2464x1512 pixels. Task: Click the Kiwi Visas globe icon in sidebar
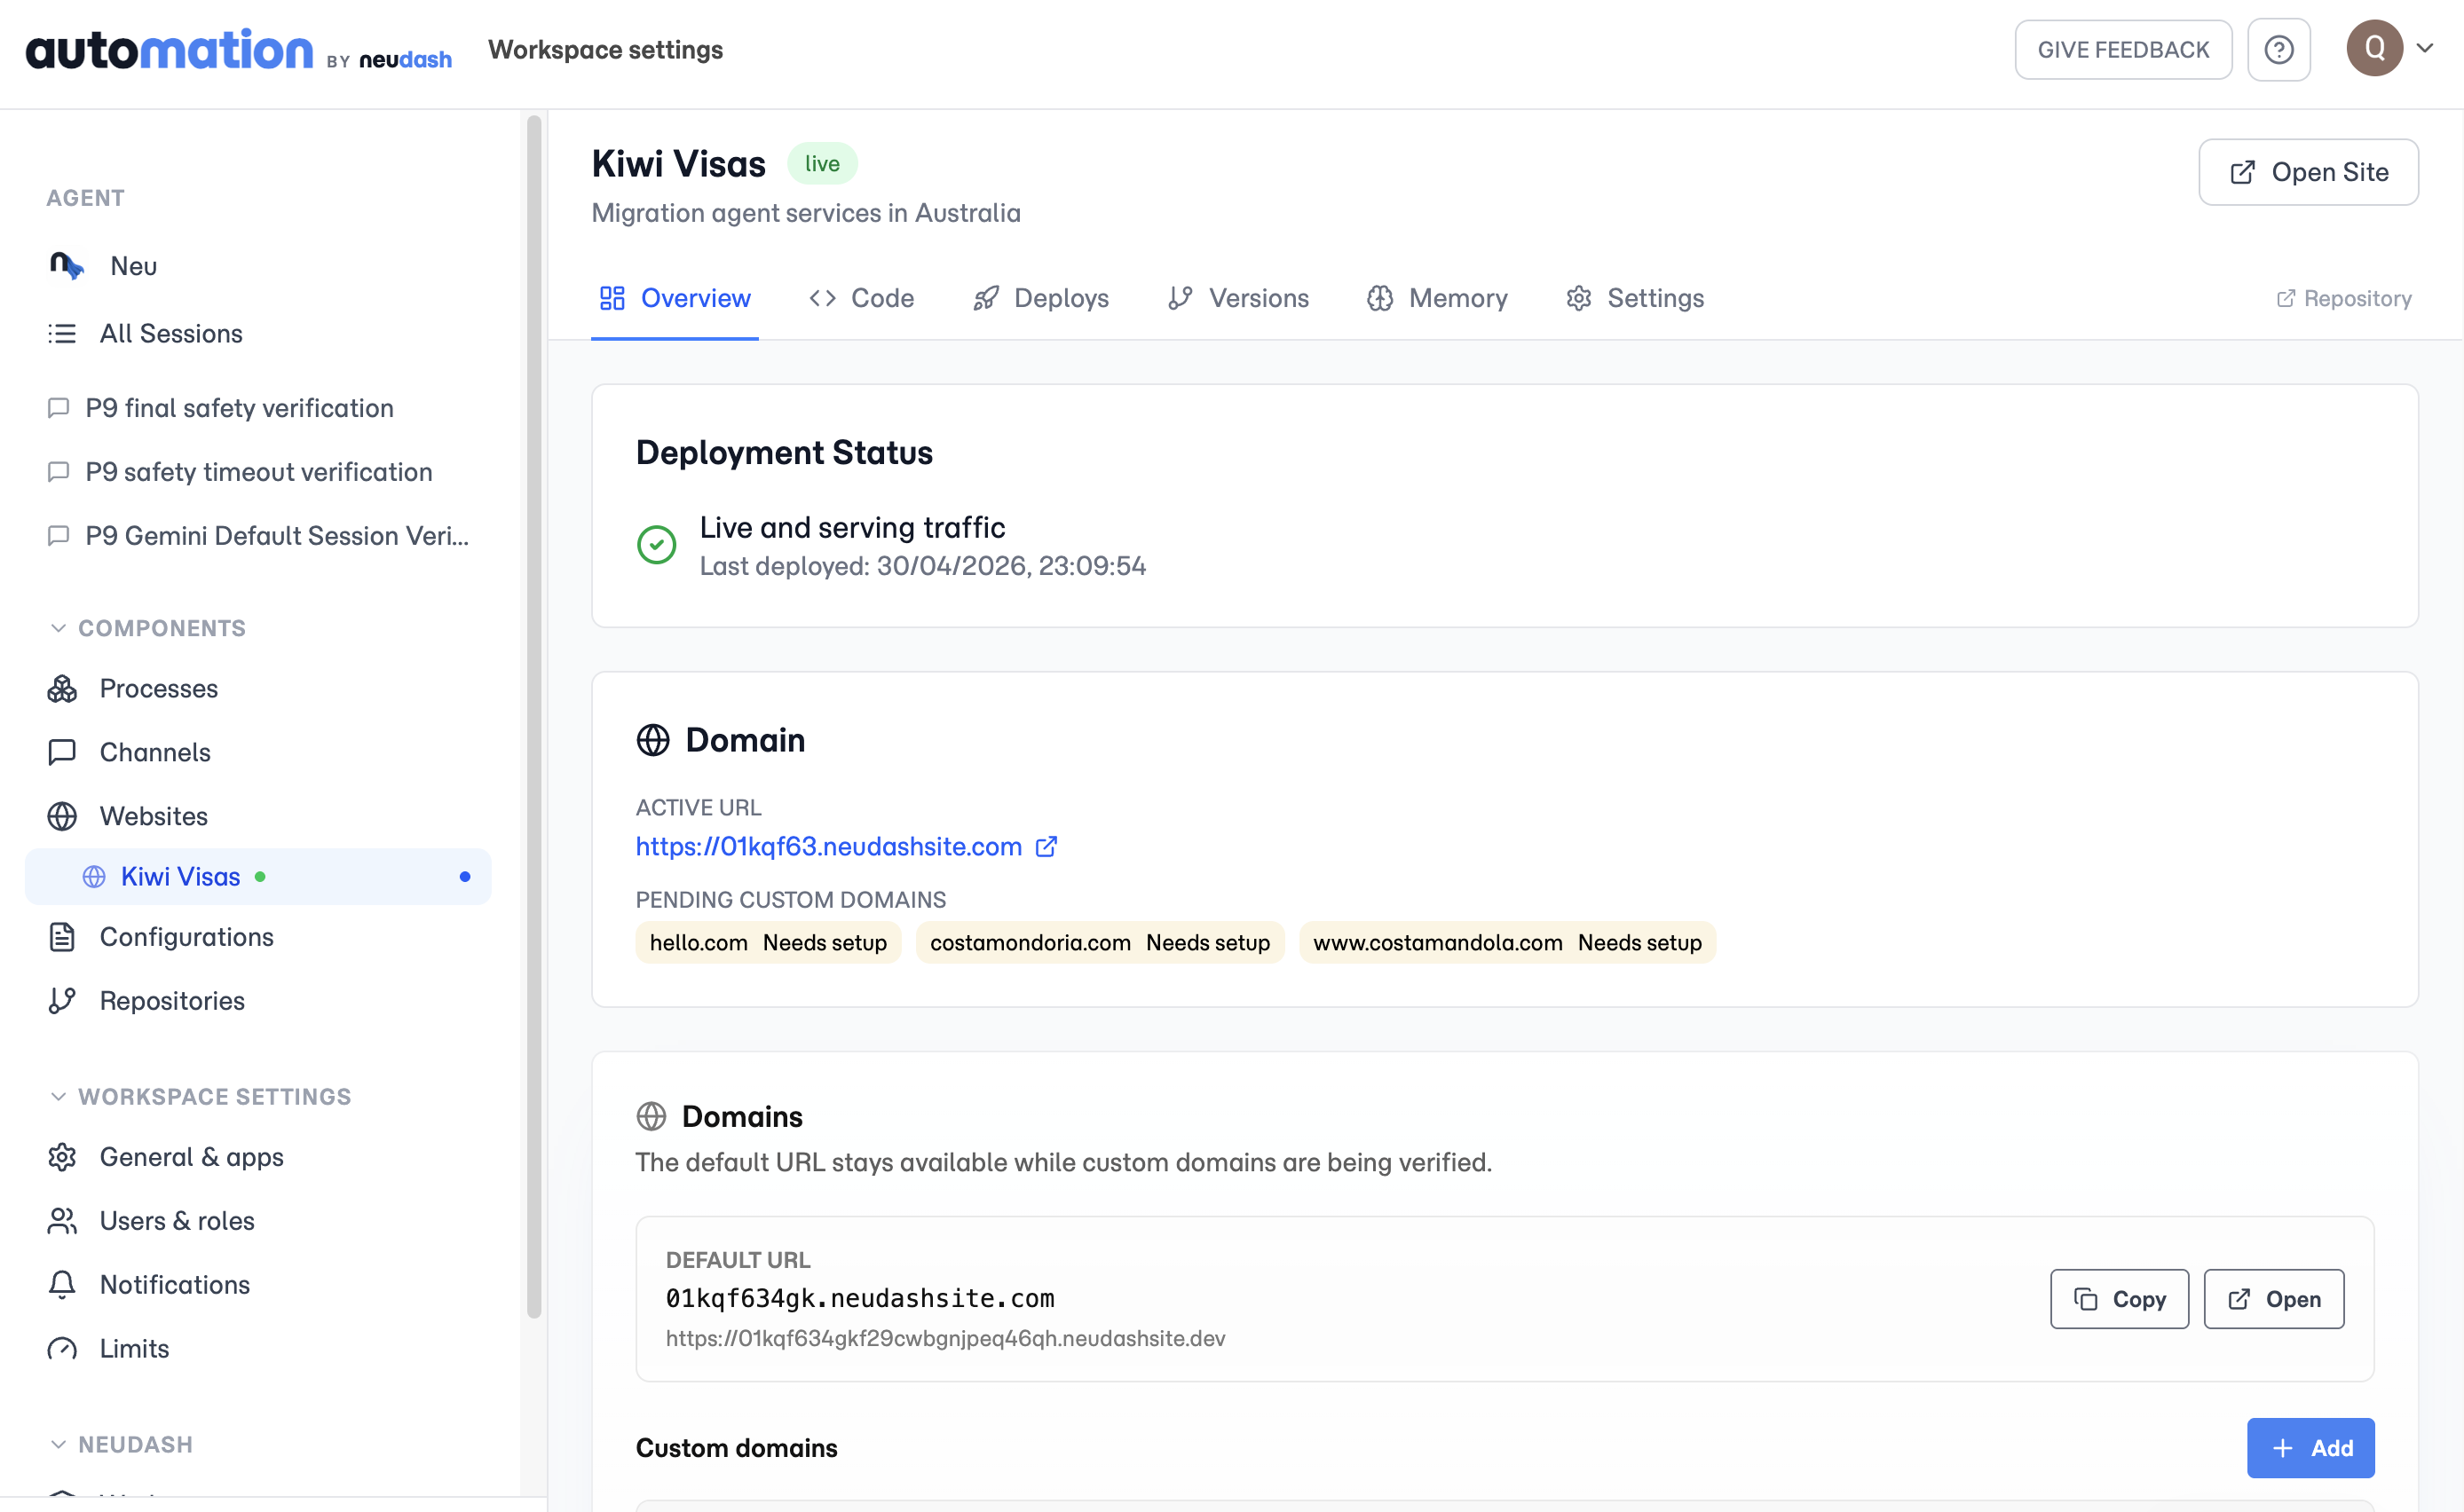94,877
